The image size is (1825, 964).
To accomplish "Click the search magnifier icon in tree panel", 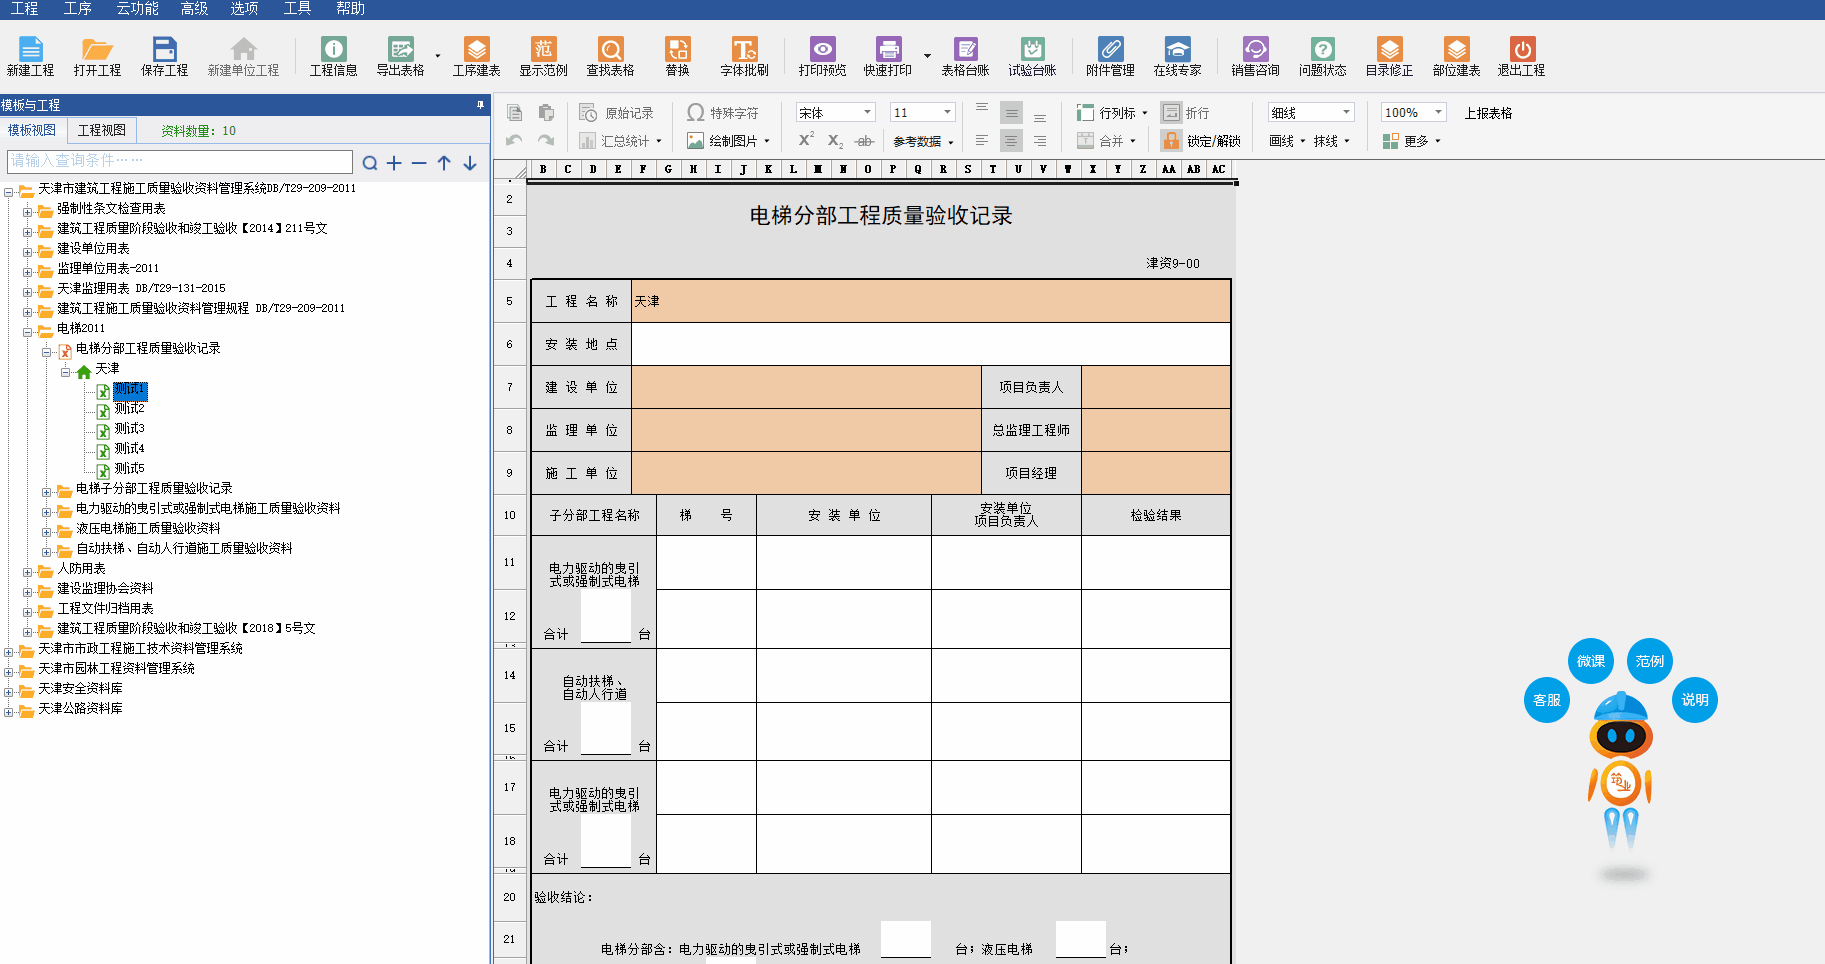I will [x=370, y=163].
